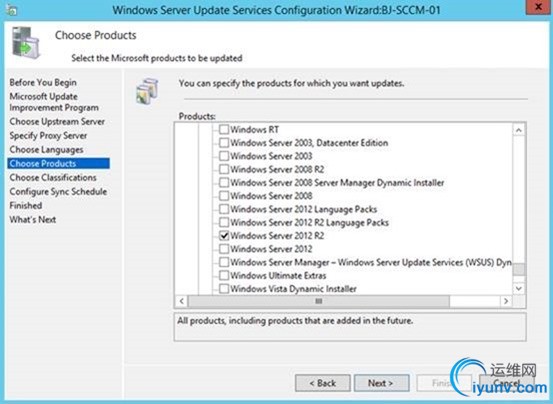Close the configuration wizard window
Image resolution: width=553 pixels, height=404 pixels.
point(537,7)
